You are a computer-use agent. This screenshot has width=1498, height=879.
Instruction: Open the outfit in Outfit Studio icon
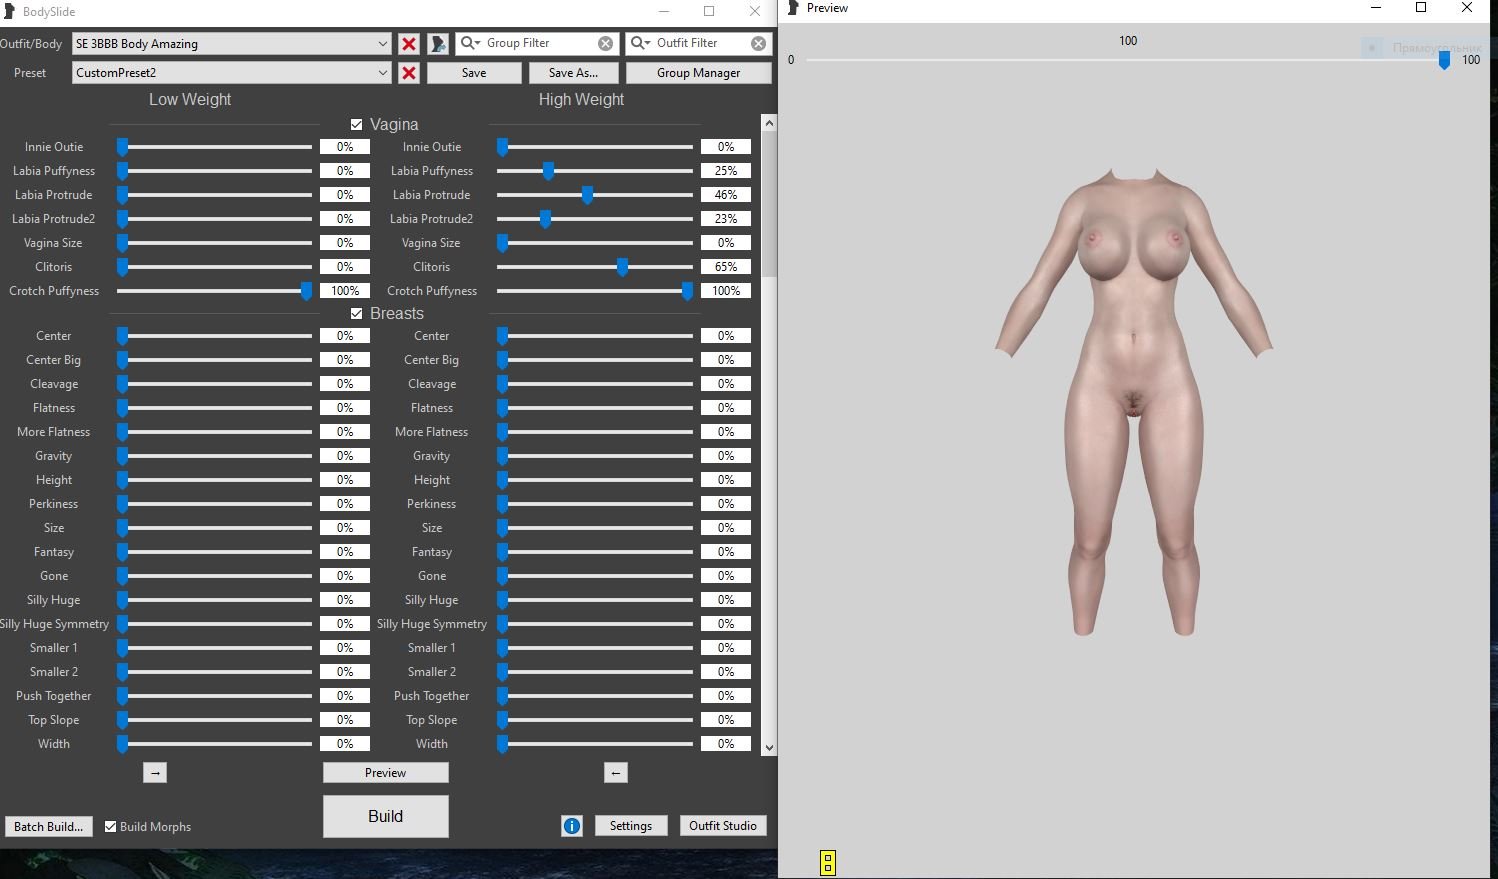(437, 44)
